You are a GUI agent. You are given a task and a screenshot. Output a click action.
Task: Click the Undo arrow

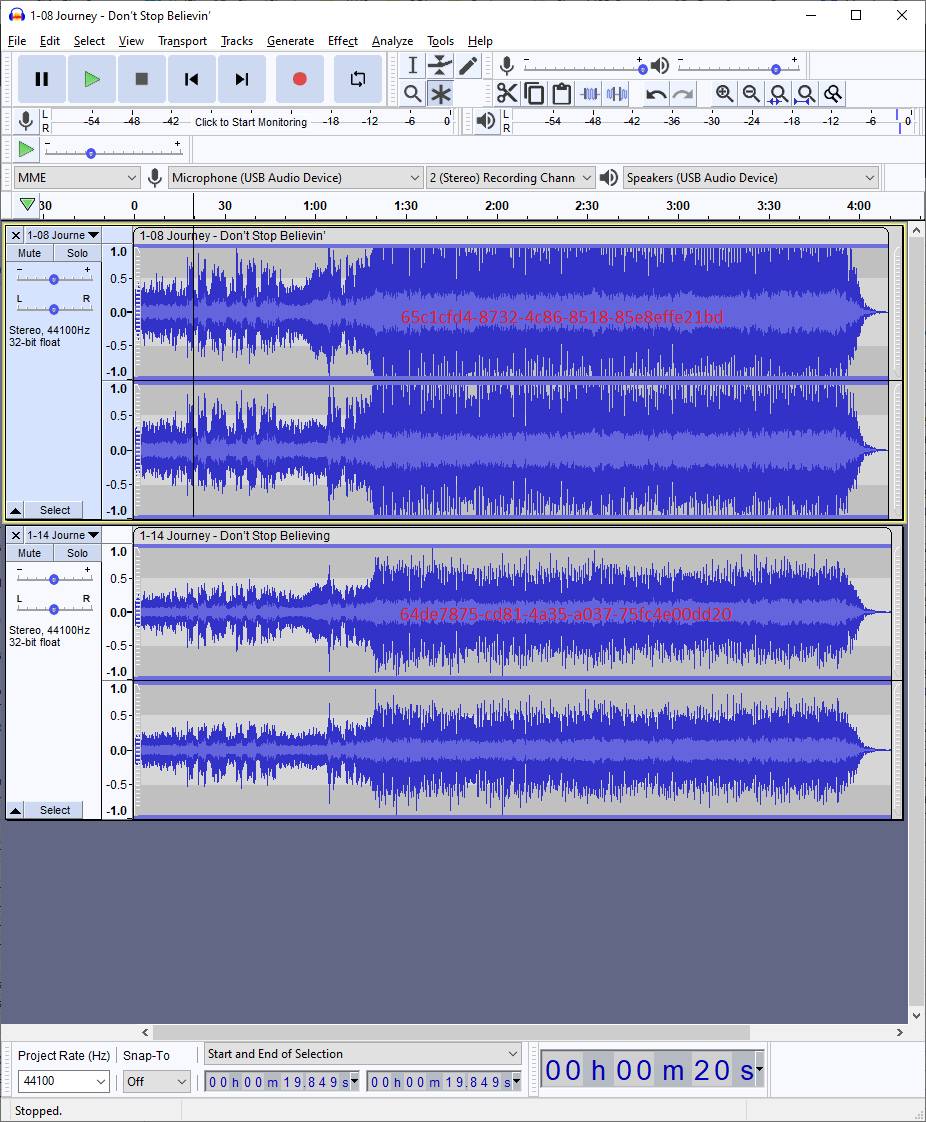[655, 94]
